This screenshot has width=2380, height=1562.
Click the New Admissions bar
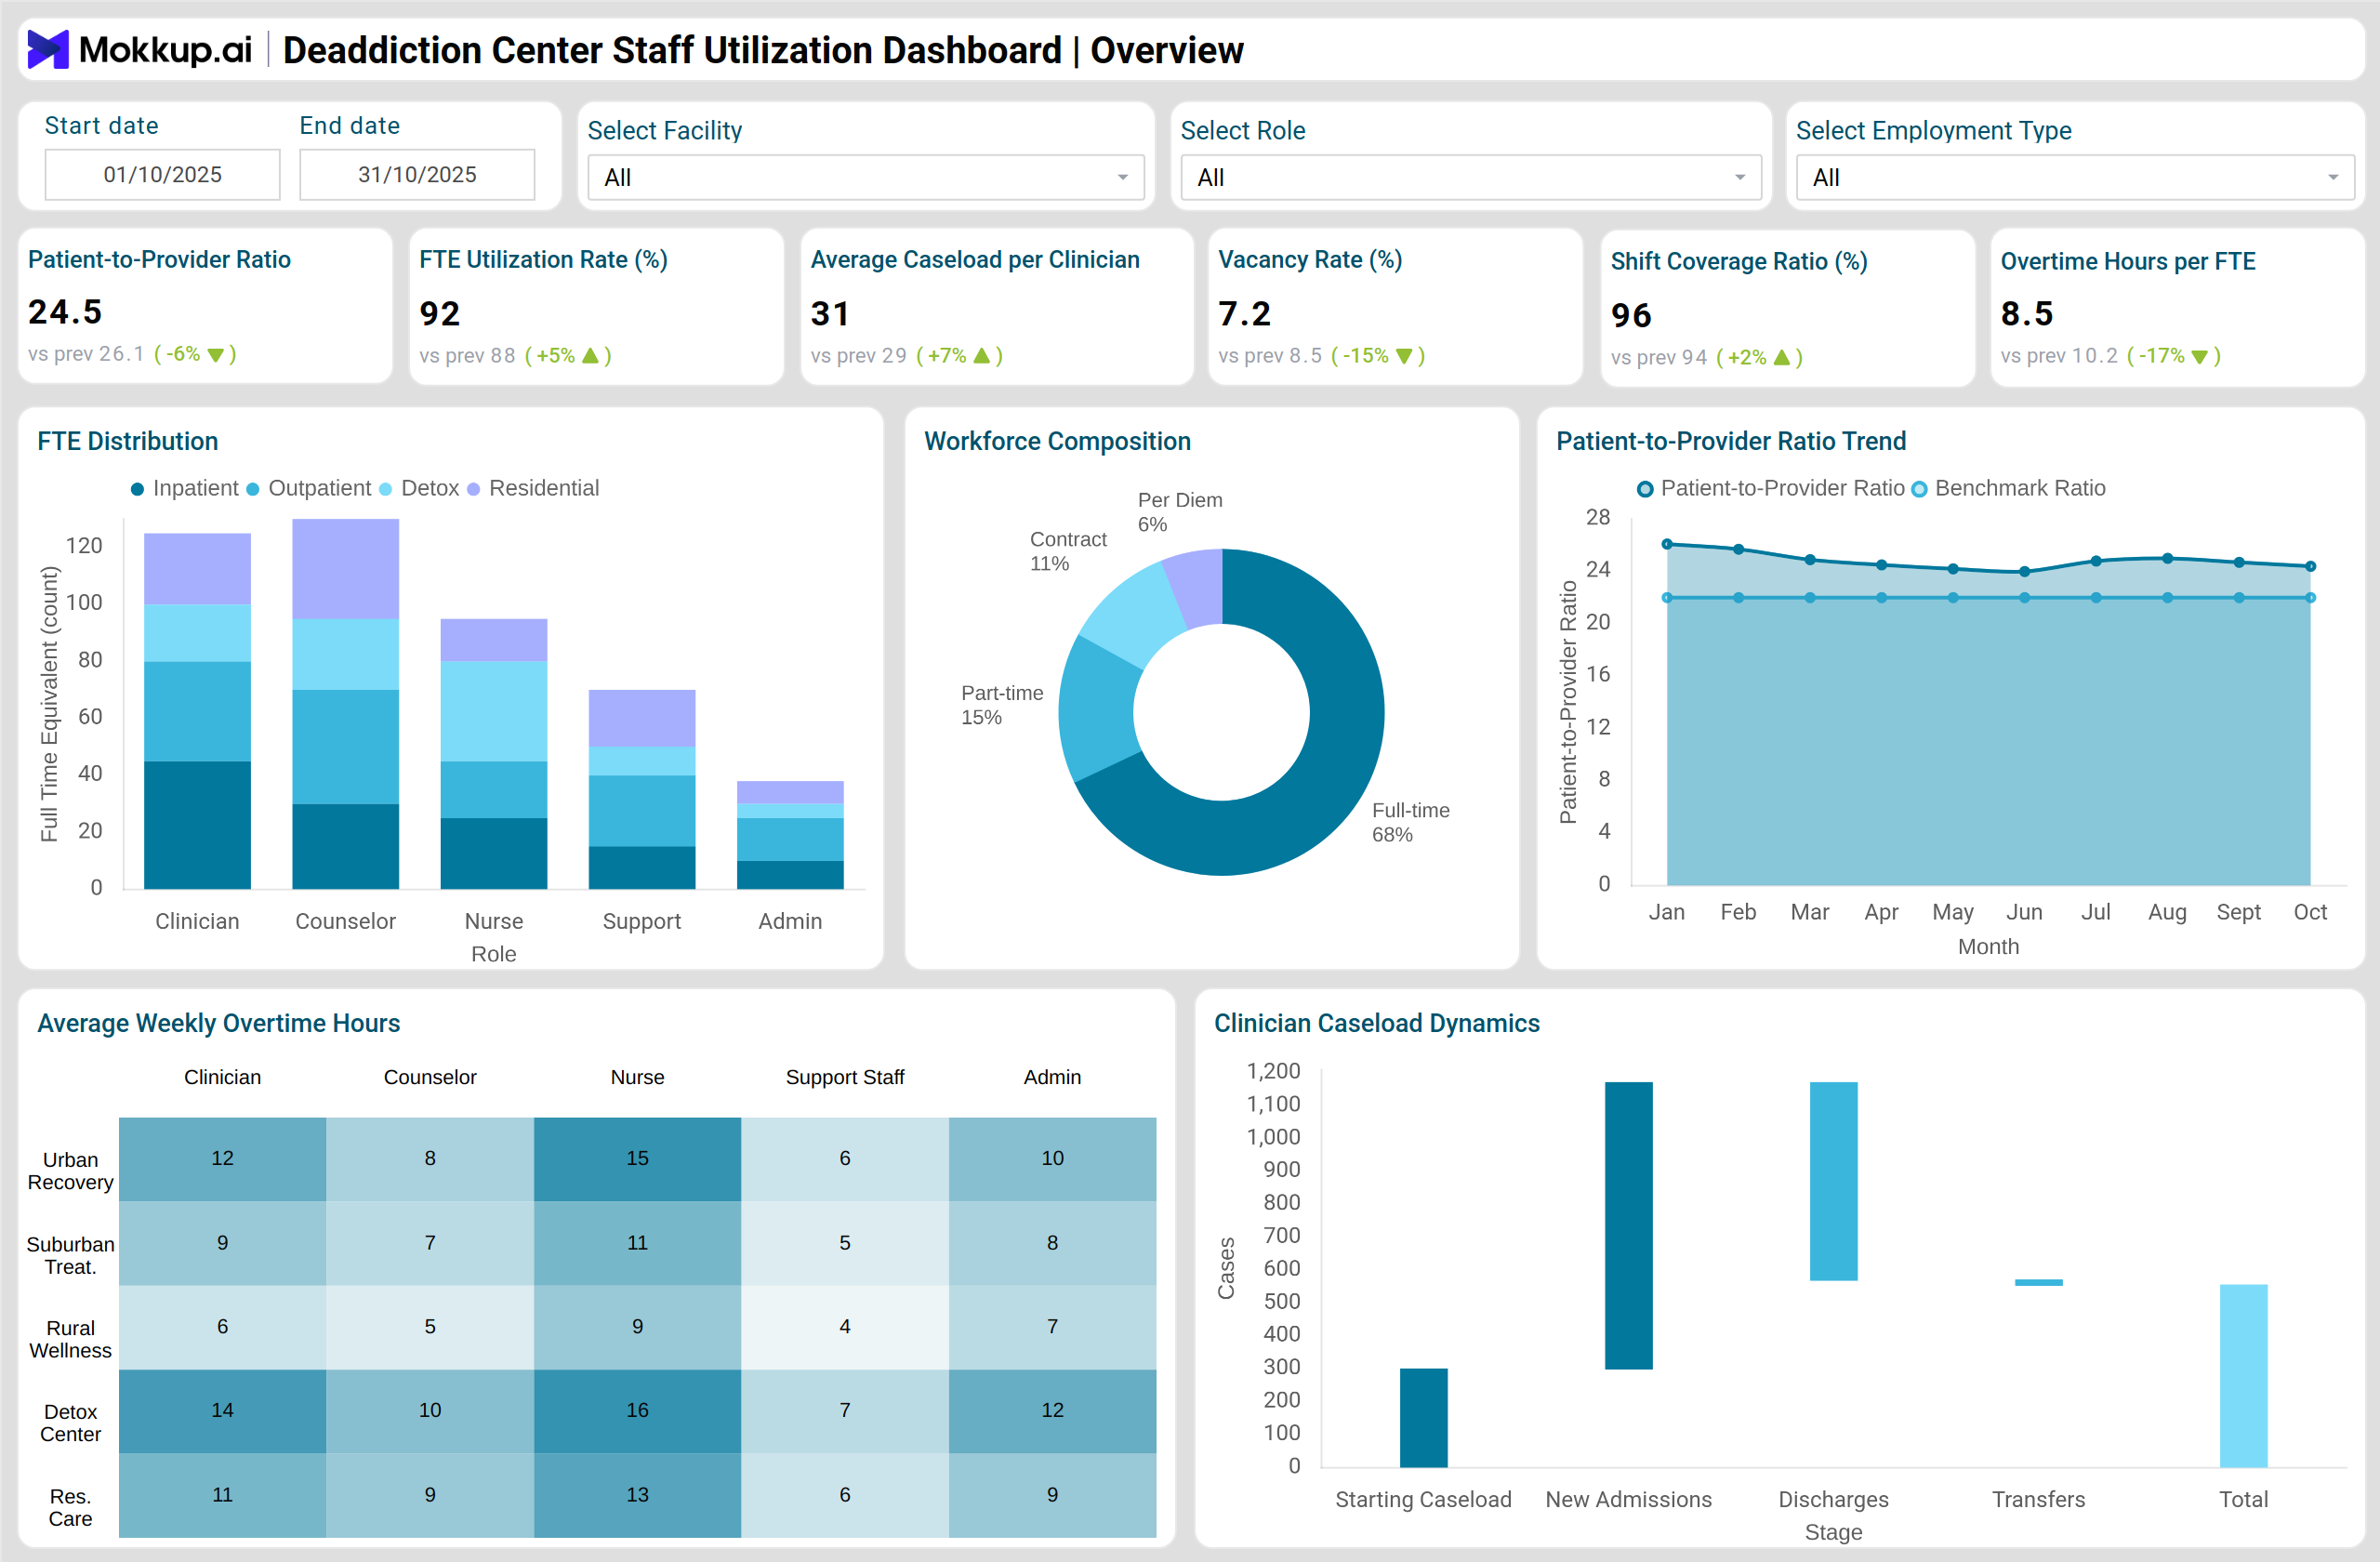click(x=1628, y=1226)
